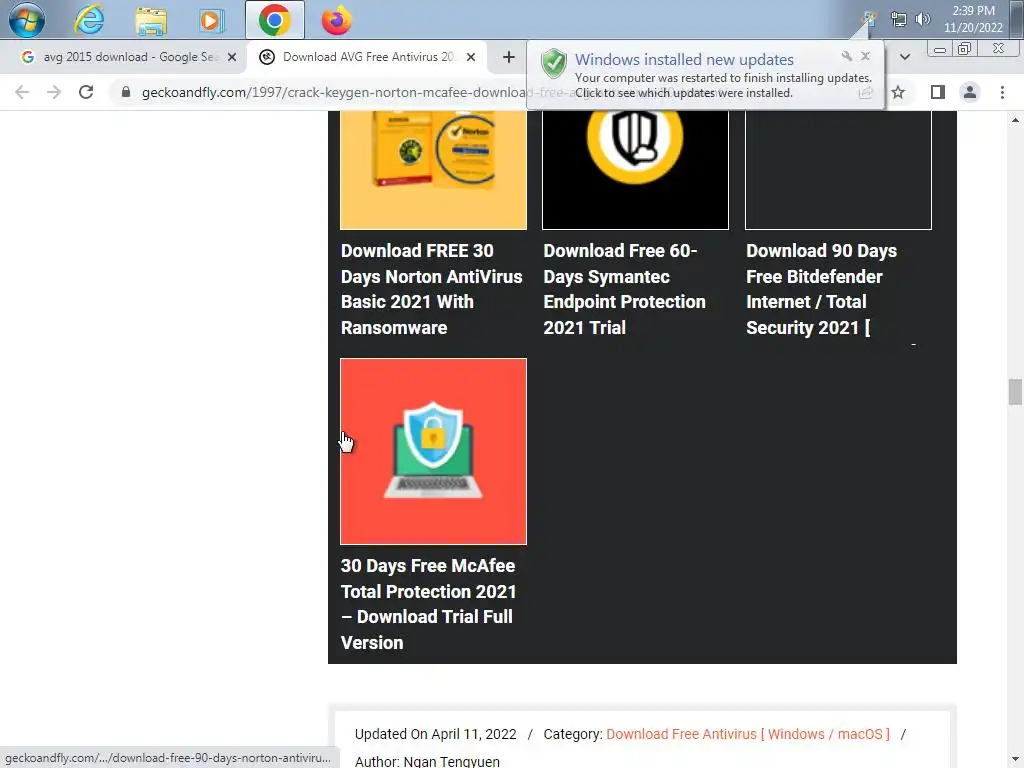The height and width of the screenshot is (768, 1024).
Task: Show the system clock and date
Action: coord(973,19)
